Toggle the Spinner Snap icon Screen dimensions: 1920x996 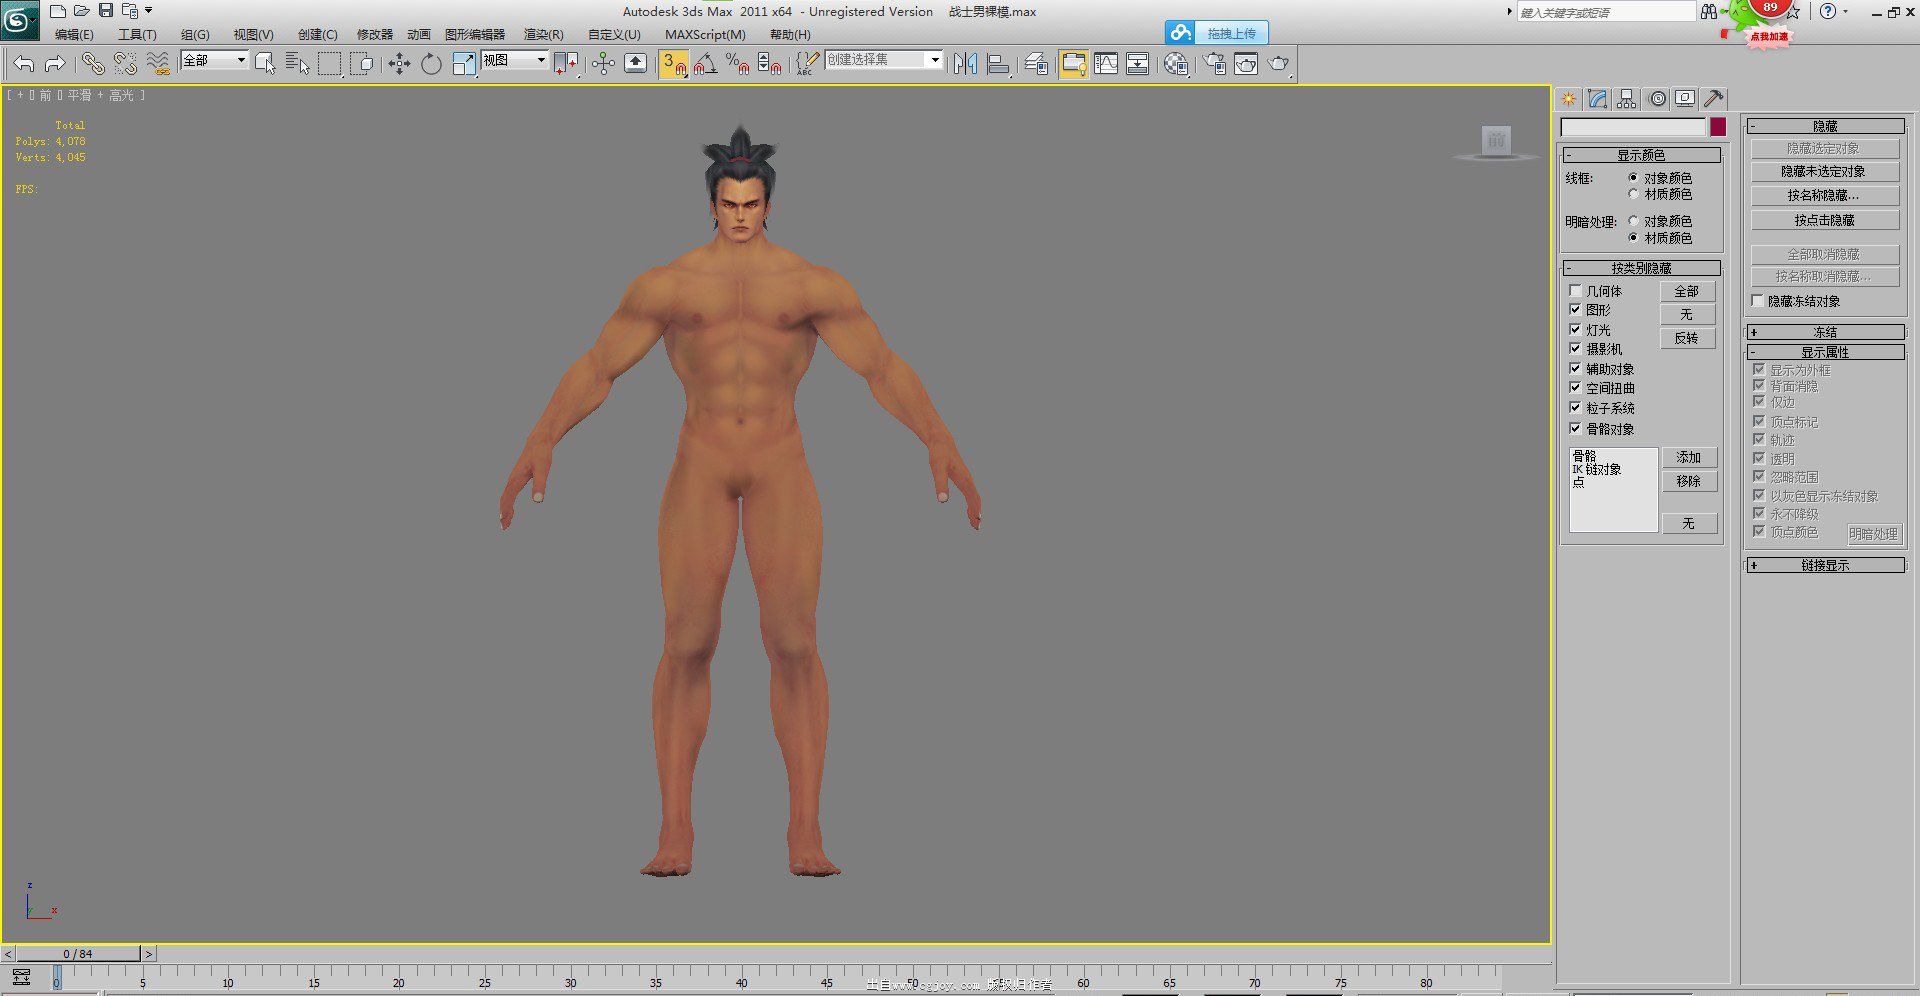pyautogui.click(x=769, y=64)
